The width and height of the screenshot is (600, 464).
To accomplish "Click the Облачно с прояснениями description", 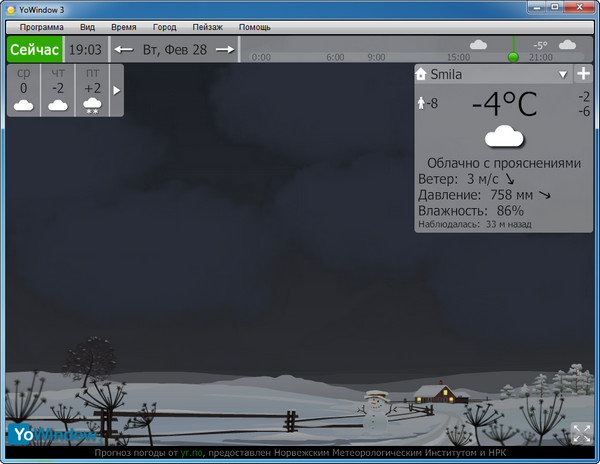I will 504,163.
